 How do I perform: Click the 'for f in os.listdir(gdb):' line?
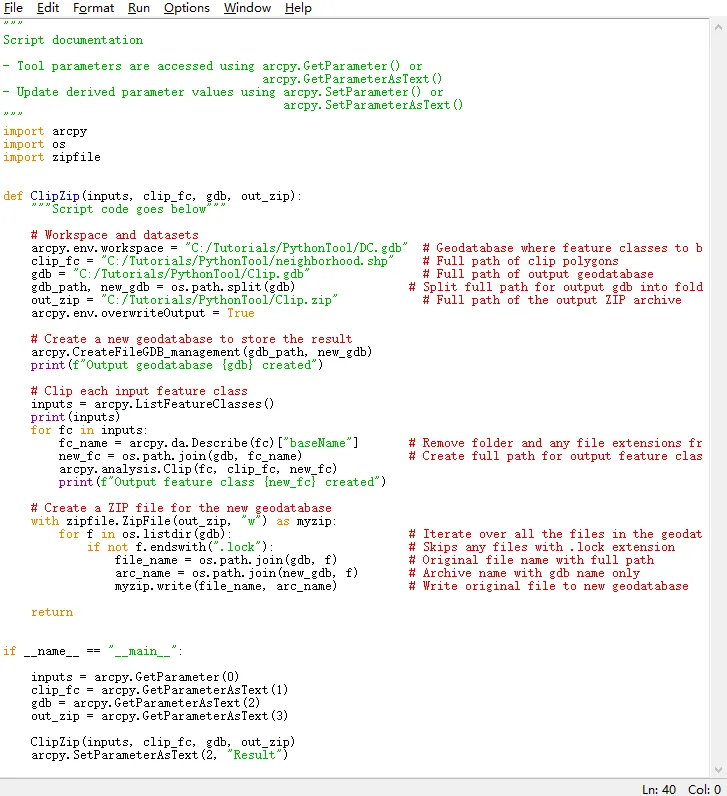tap(145, 534)
